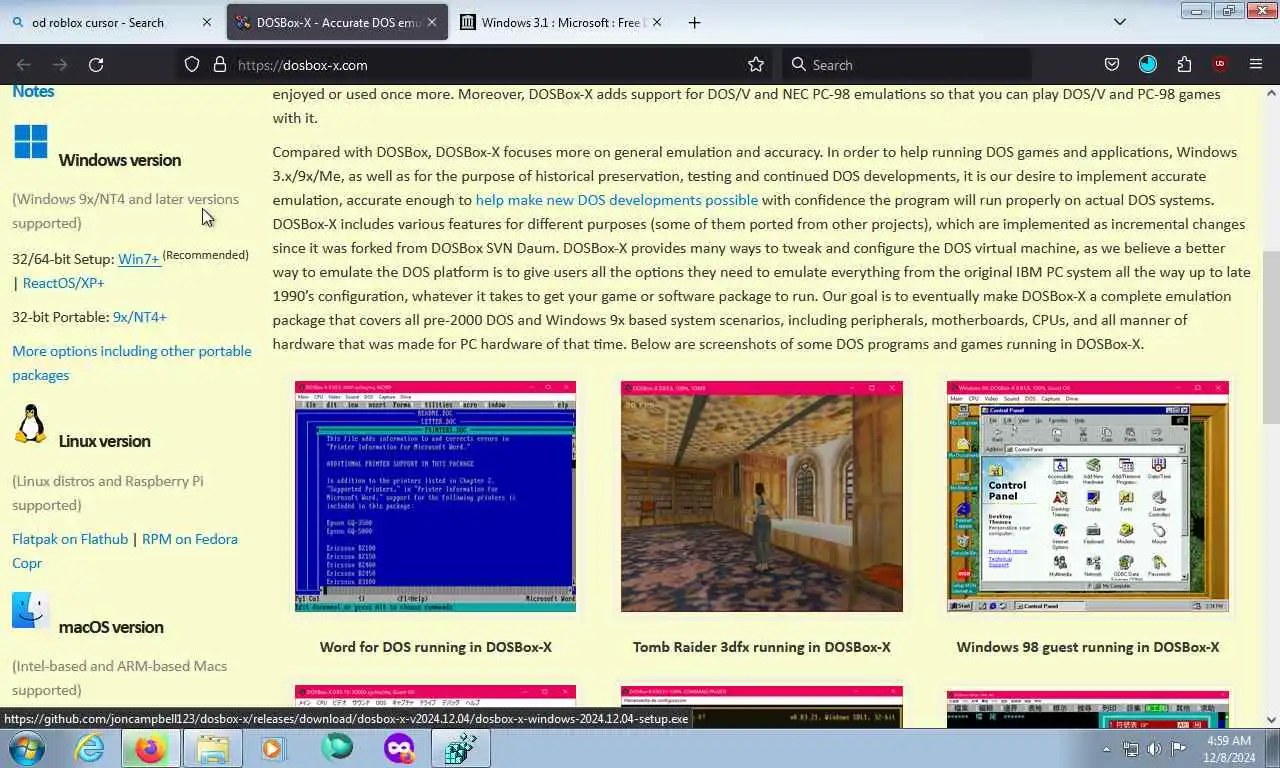The height and width of the screenshot is (768, 1280).
Task: Open the Firefox hamburger menu
Action: pyautogui.click(x=1256, y=64)
